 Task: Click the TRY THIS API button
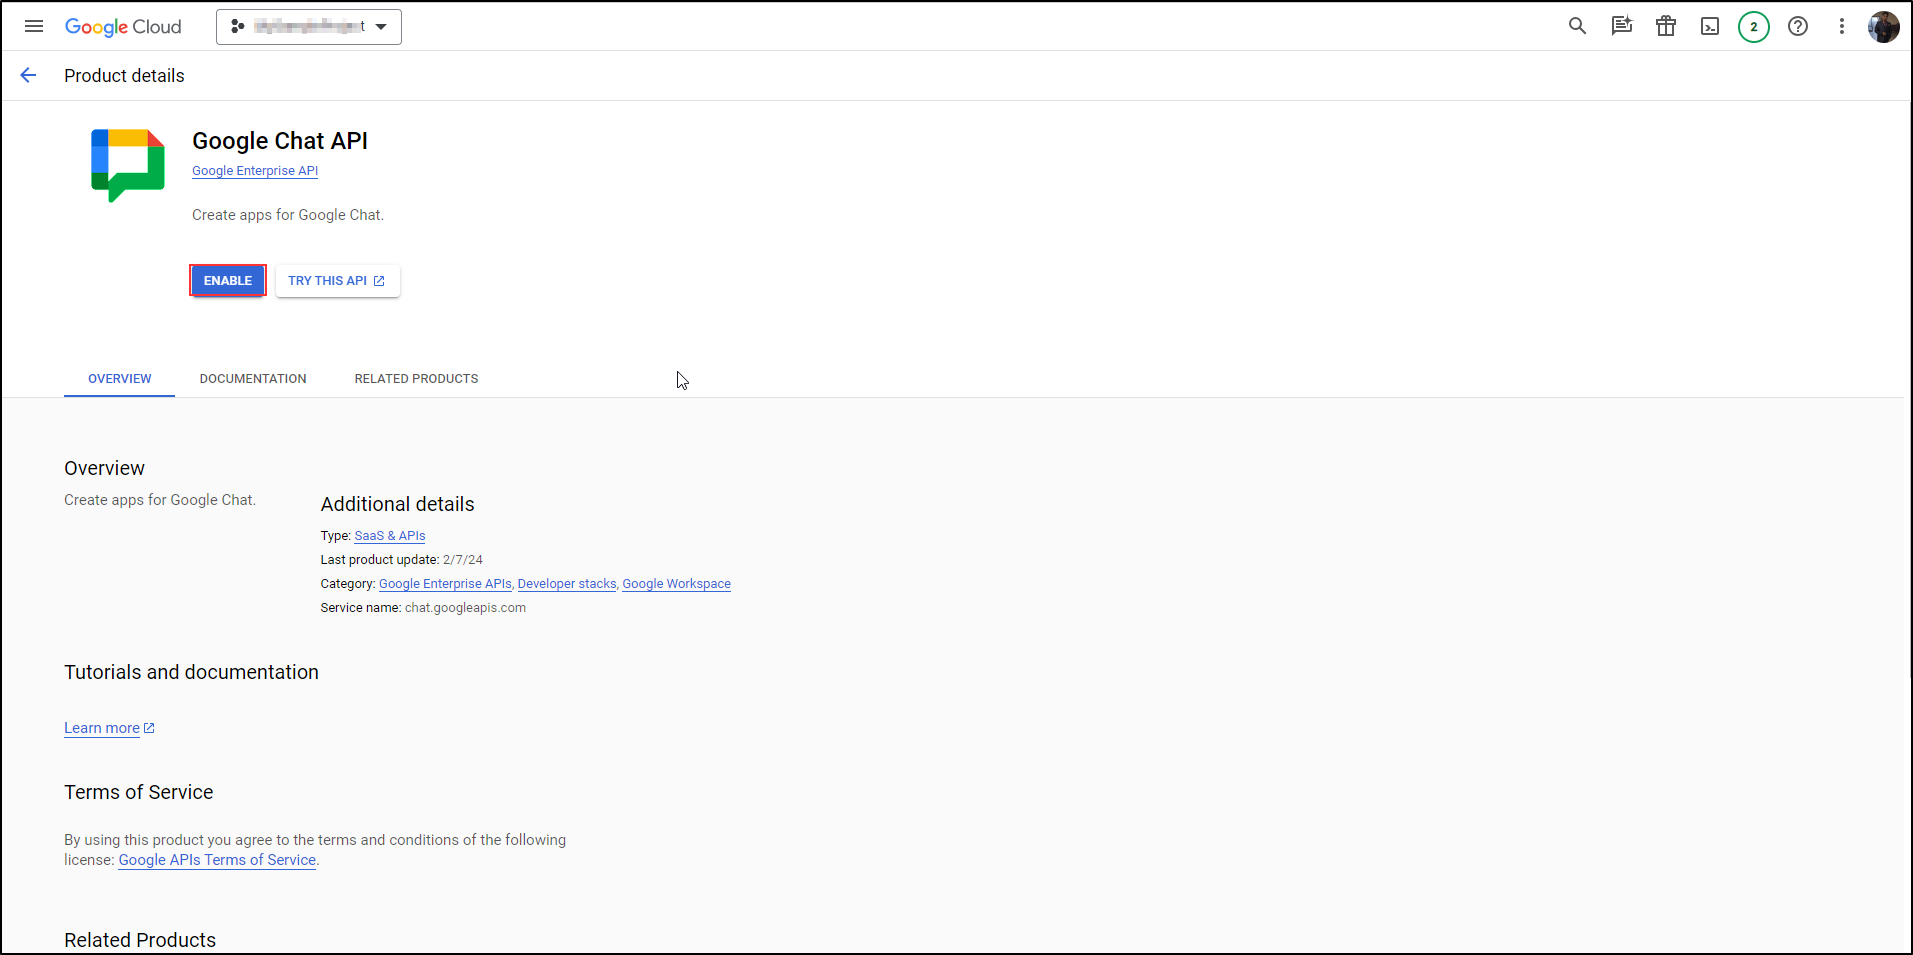(337, 281)
